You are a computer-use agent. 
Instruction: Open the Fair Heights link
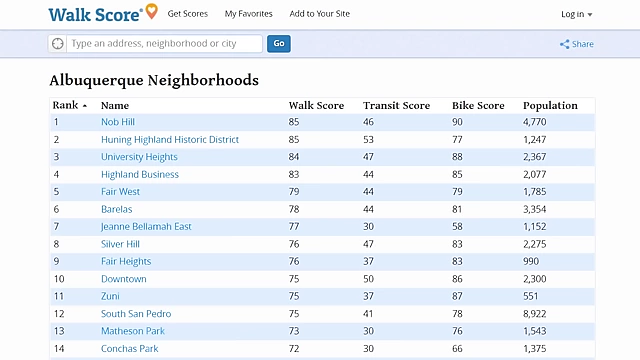coord(126,262)
